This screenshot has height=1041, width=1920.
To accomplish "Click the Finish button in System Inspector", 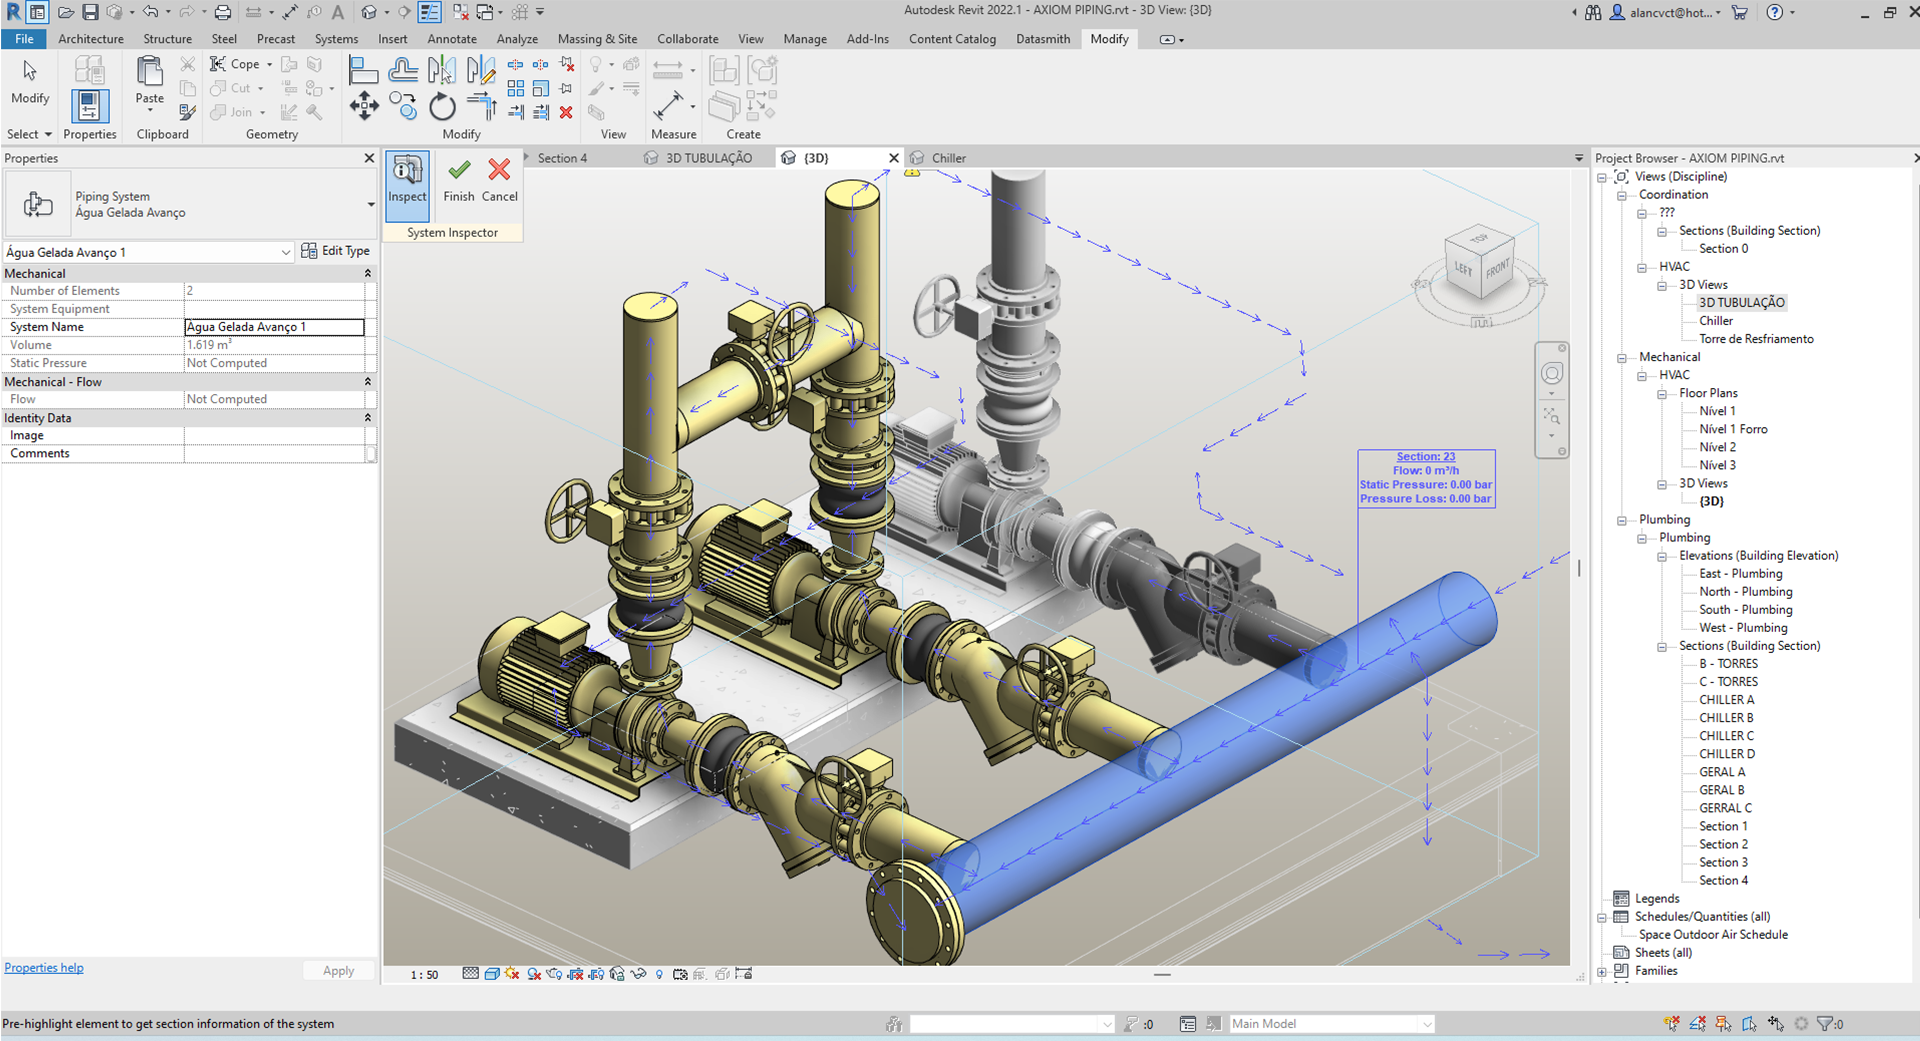I will [x=459, y=180].
